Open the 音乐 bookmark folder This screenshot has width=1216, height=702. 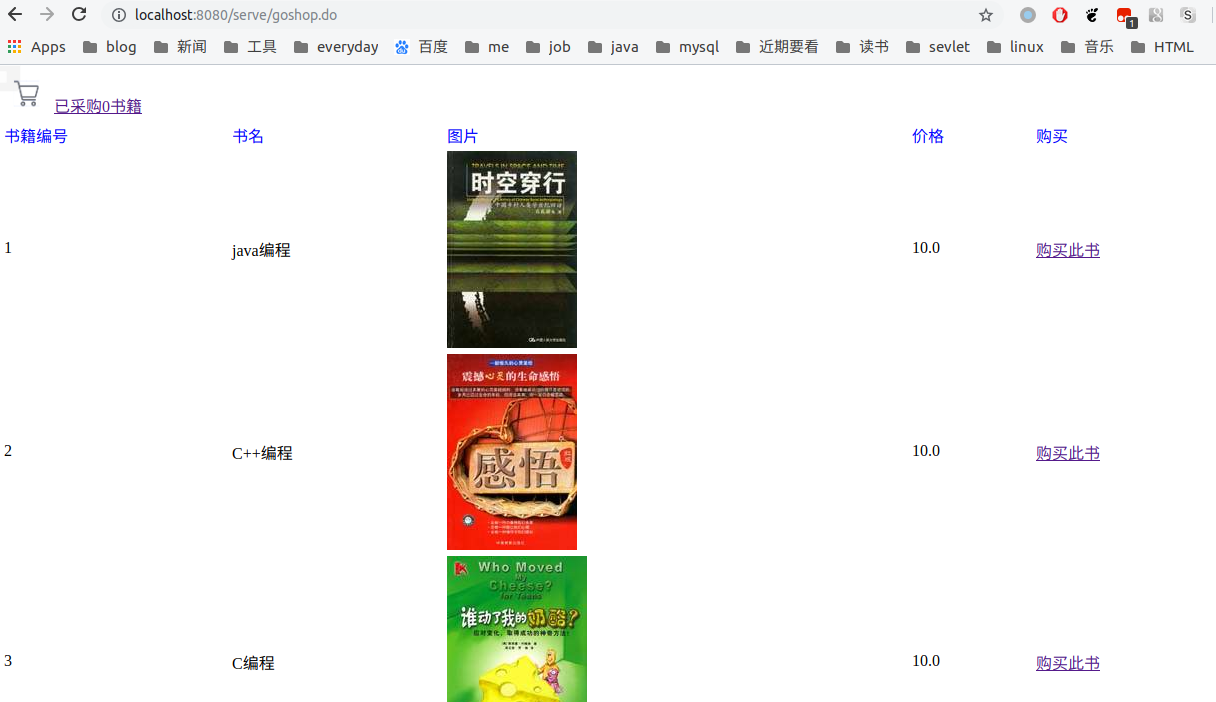click(x=1087, y=47)
